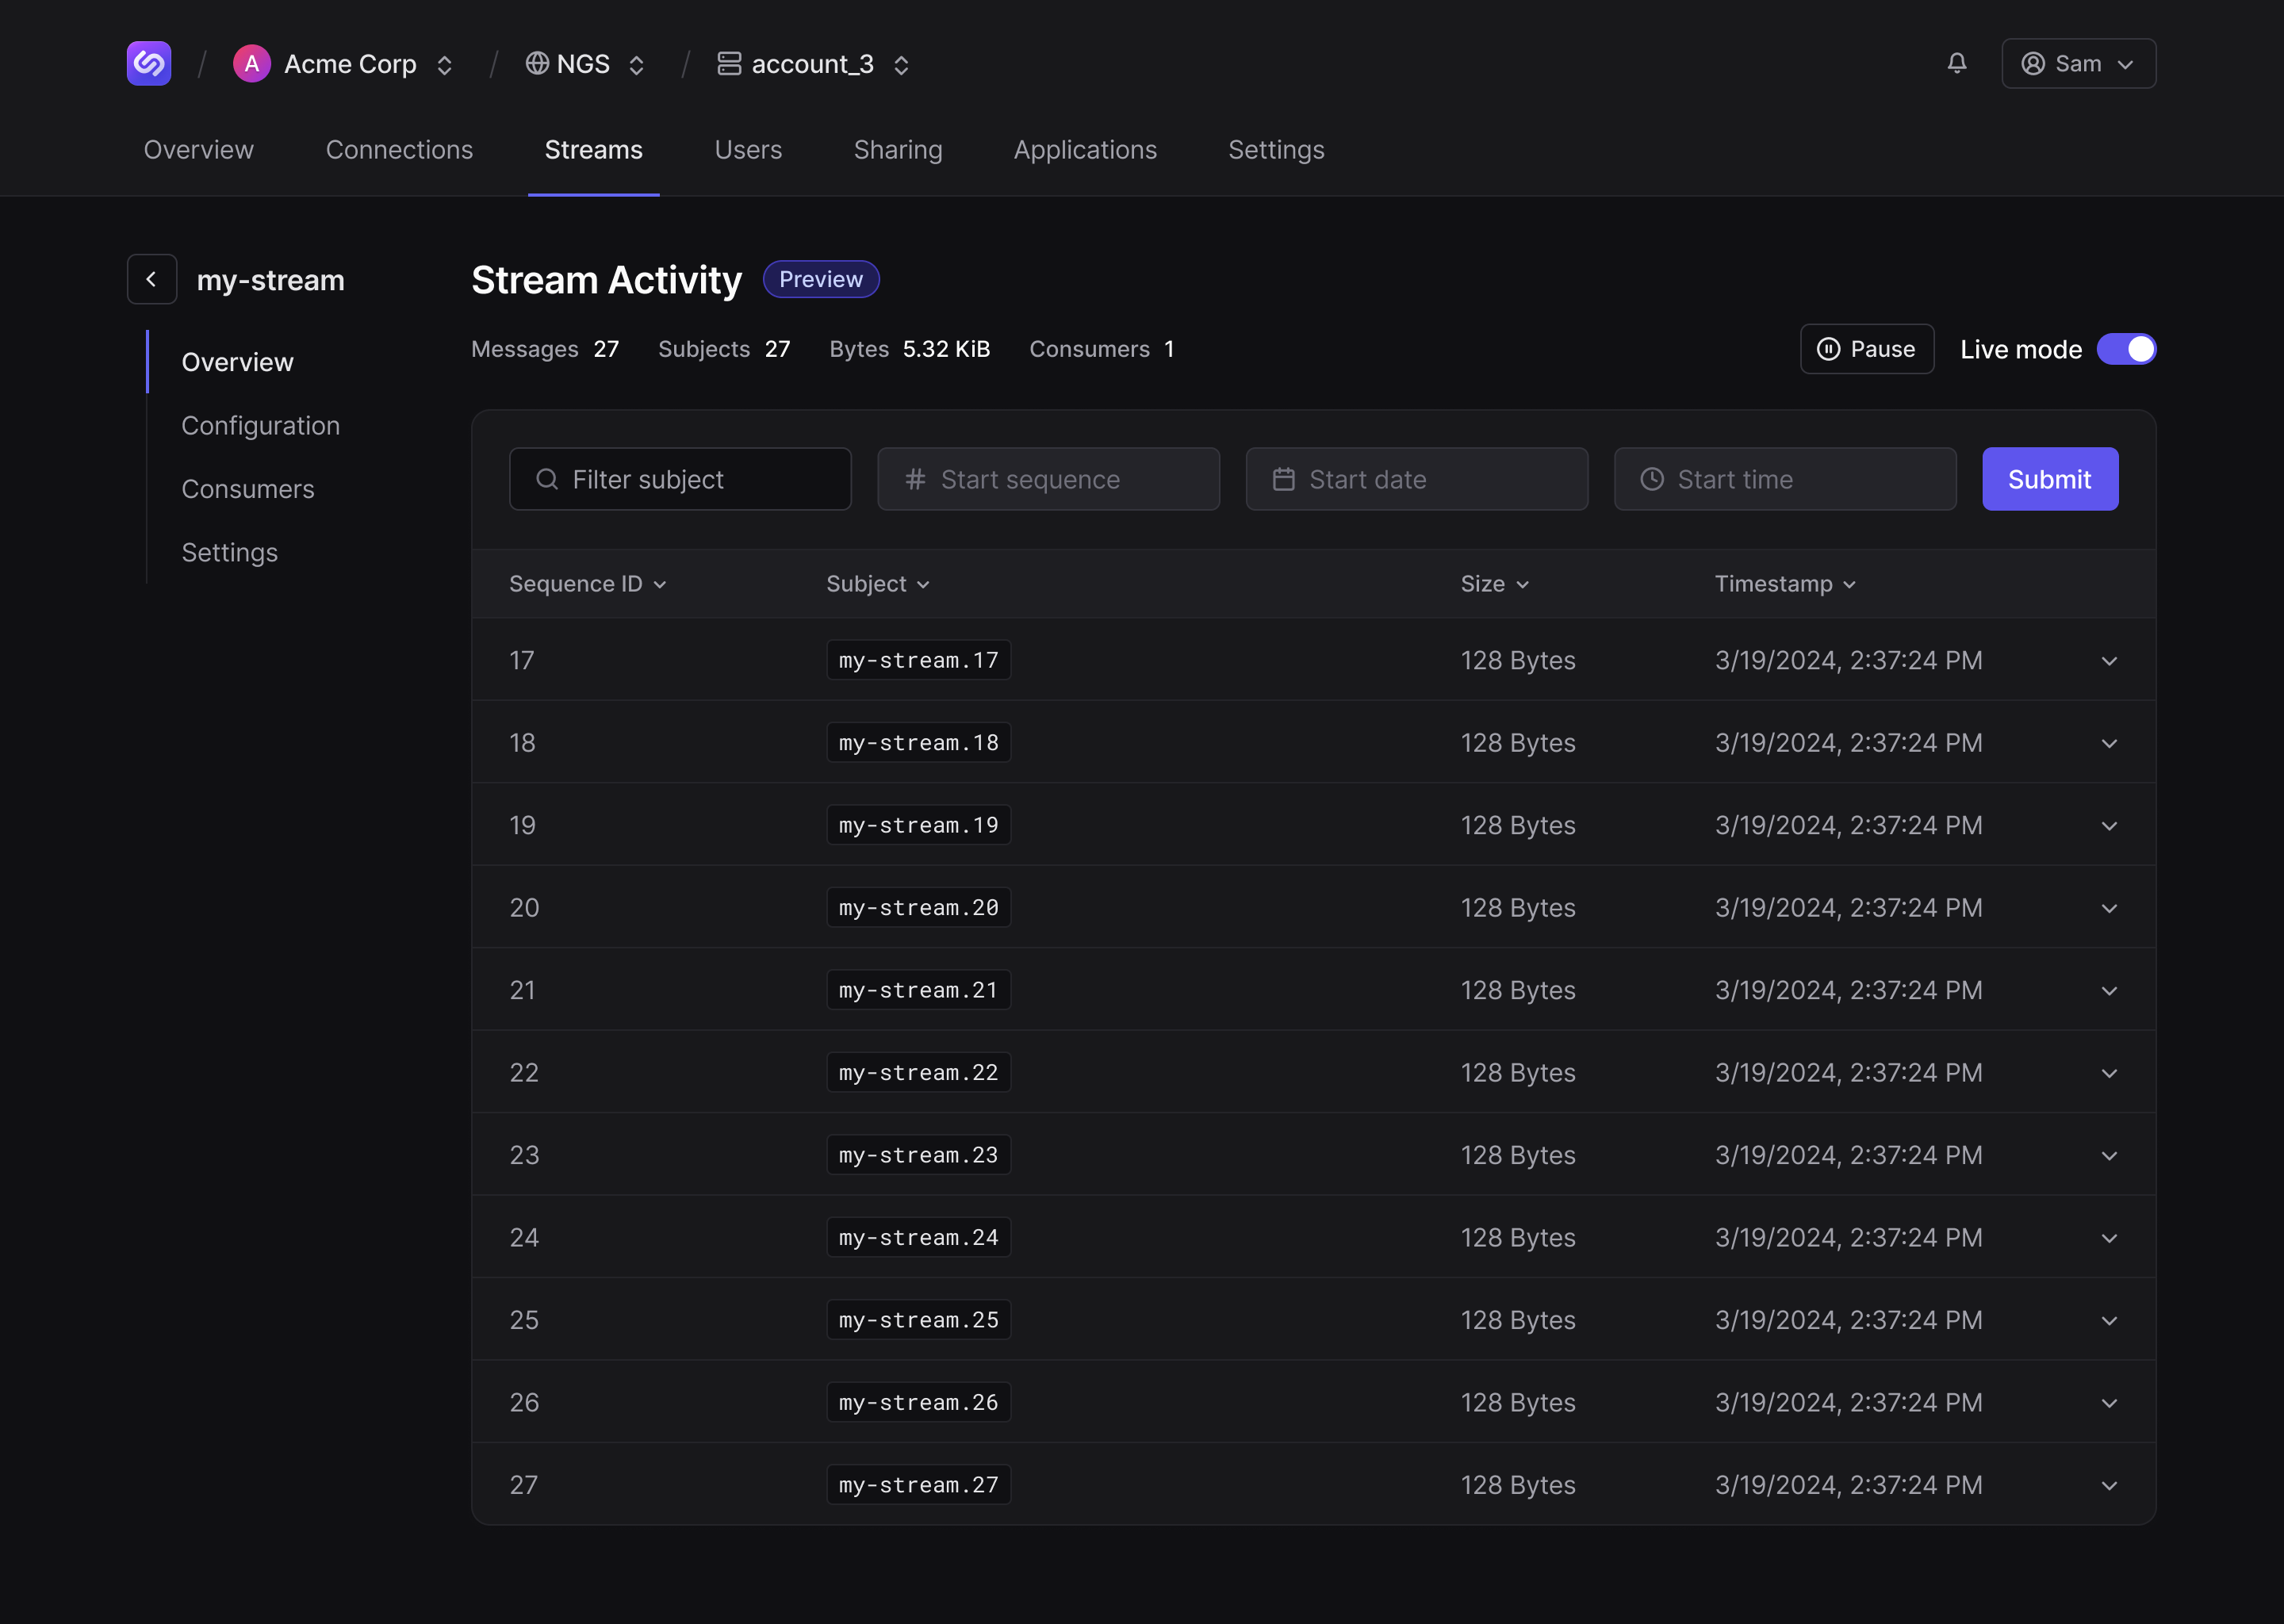Image resolution: width=2284 pixels, height=1624 pixels.
Task: Click subject tag my-stream.20
Action: (x=918, y=908)
